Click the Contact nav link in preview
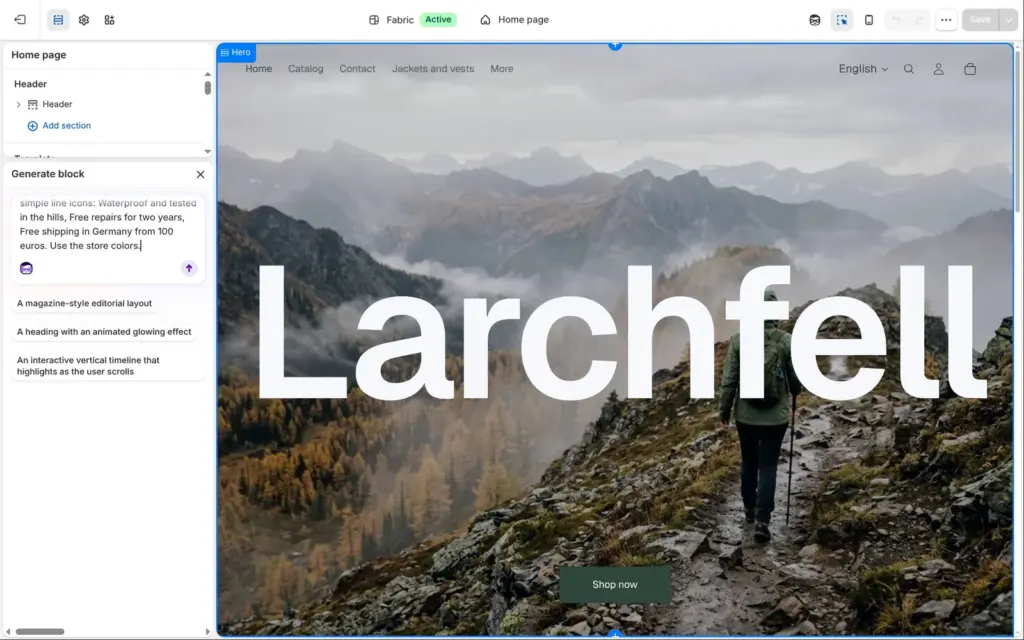The width and height of the screenshot is (1024, 640). pos(357,69)
